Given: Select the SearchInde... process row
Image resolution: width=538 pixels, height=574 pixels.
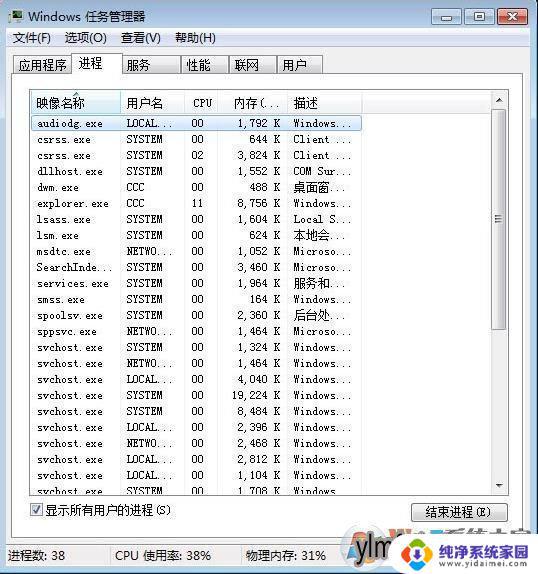Looking at the screenshot, I should (x=196, y=267).
